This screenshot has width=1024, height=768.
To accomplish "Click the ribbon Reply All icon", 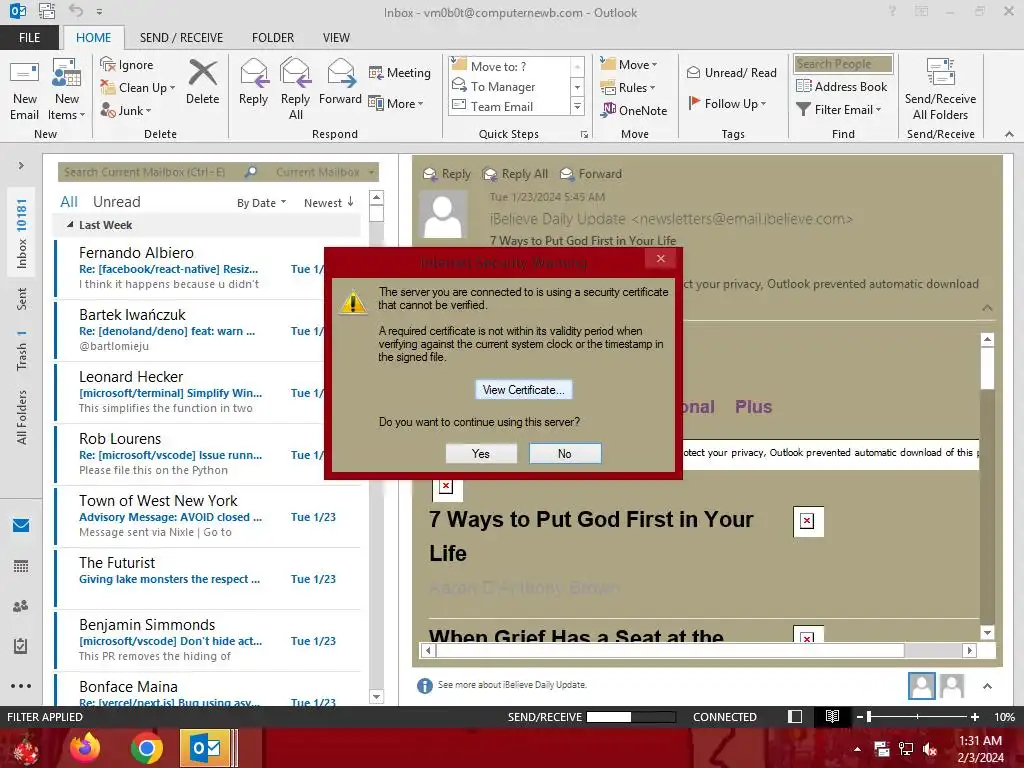I will pyautogui.click(x=295, y=73).
